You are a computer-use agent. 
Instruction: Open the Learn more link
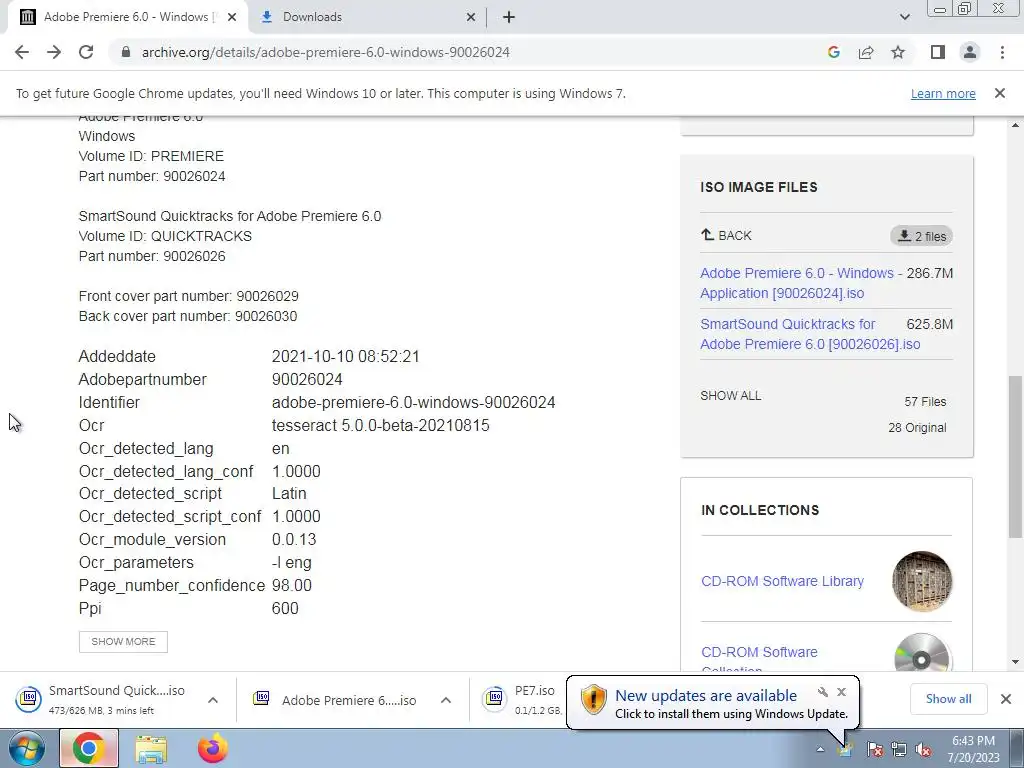click(943, 93)
